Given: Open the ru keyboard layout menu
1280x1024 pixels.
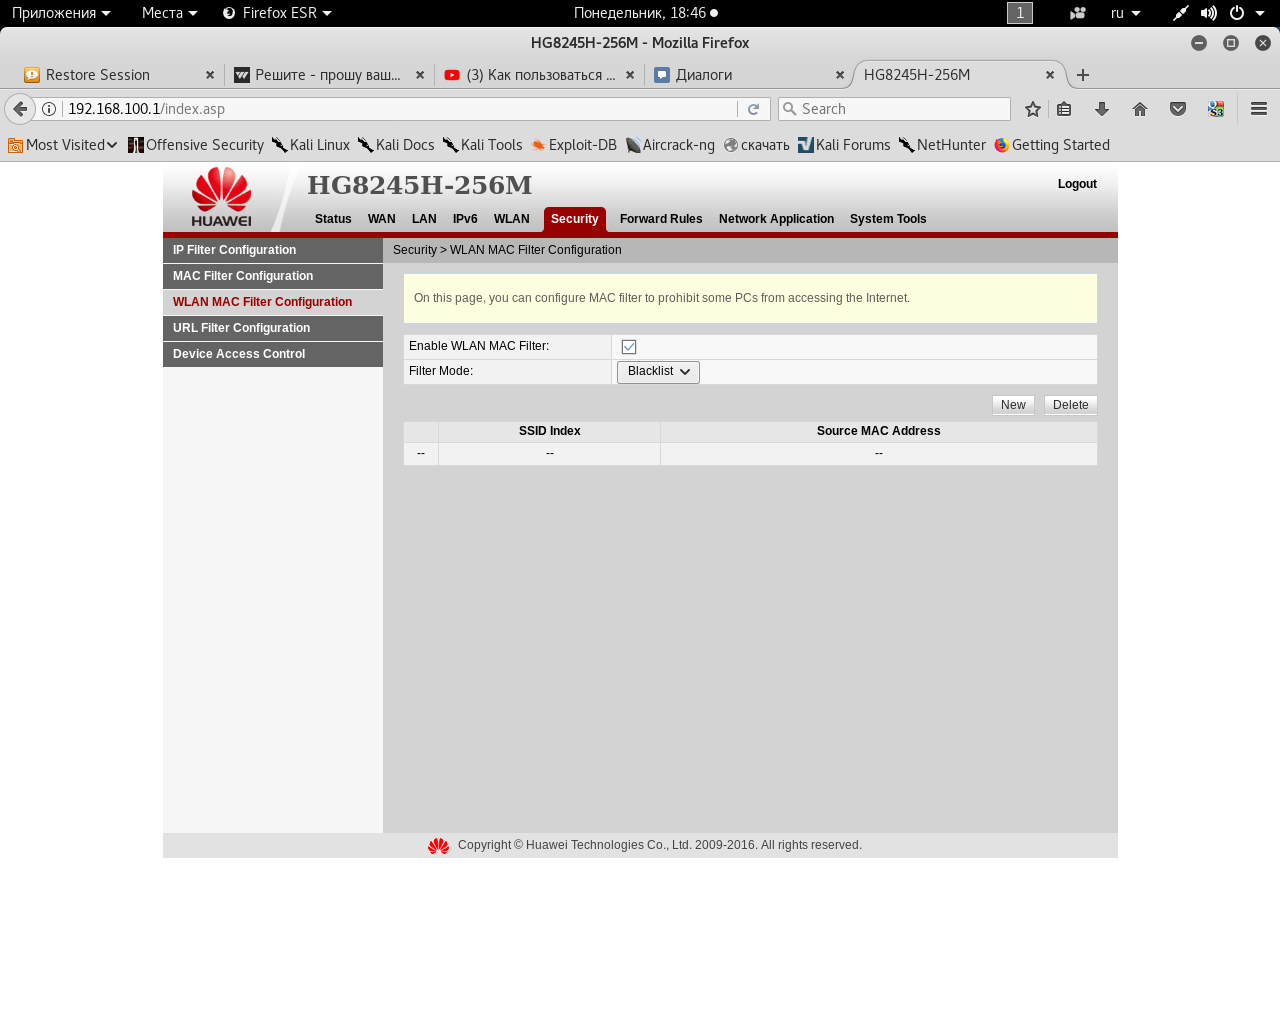Looking at the screenshot, I should pyautogui.click(x=1125, y=13).
